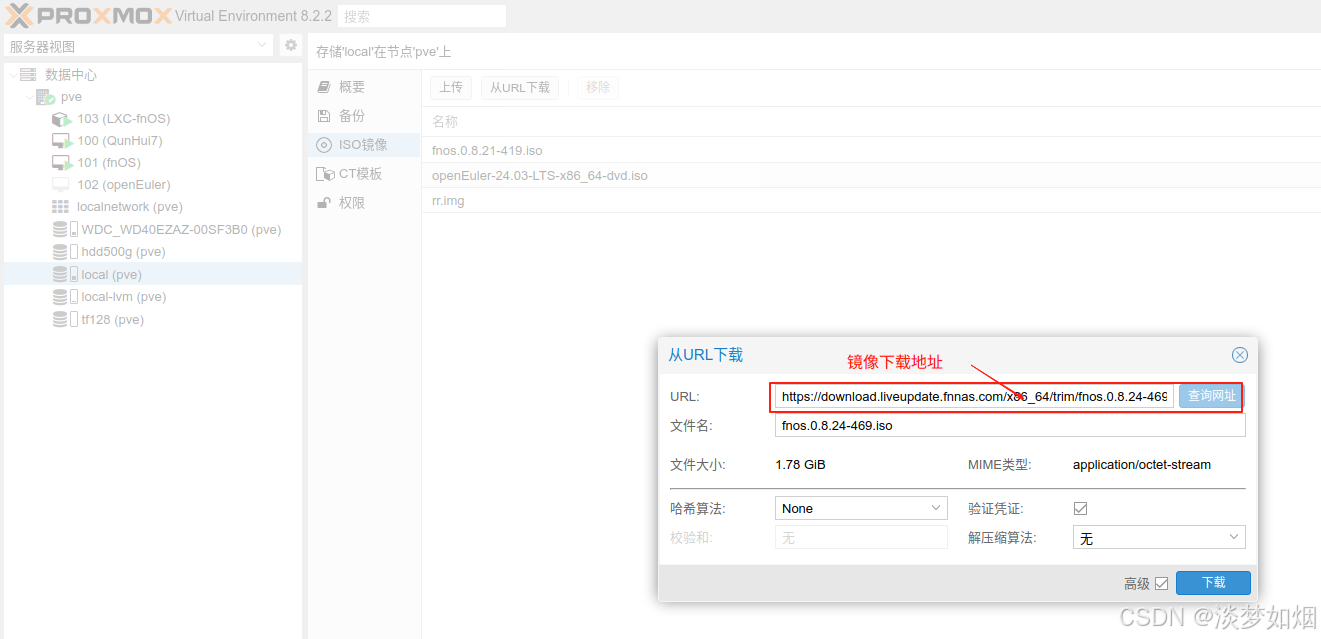The image size is (1321, 639).
Task: Select WDC_WD40EZAZ-00SF3B0 (pve) storage
Action: click(x=181, y=230)
